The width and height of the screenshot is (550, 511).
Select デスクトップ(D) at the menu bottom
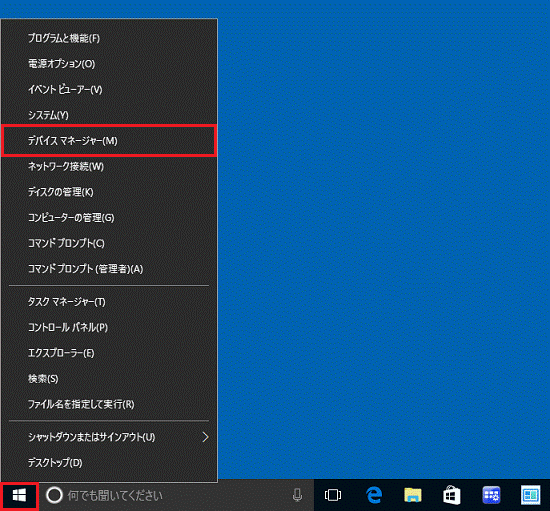(x=109, y=463)
